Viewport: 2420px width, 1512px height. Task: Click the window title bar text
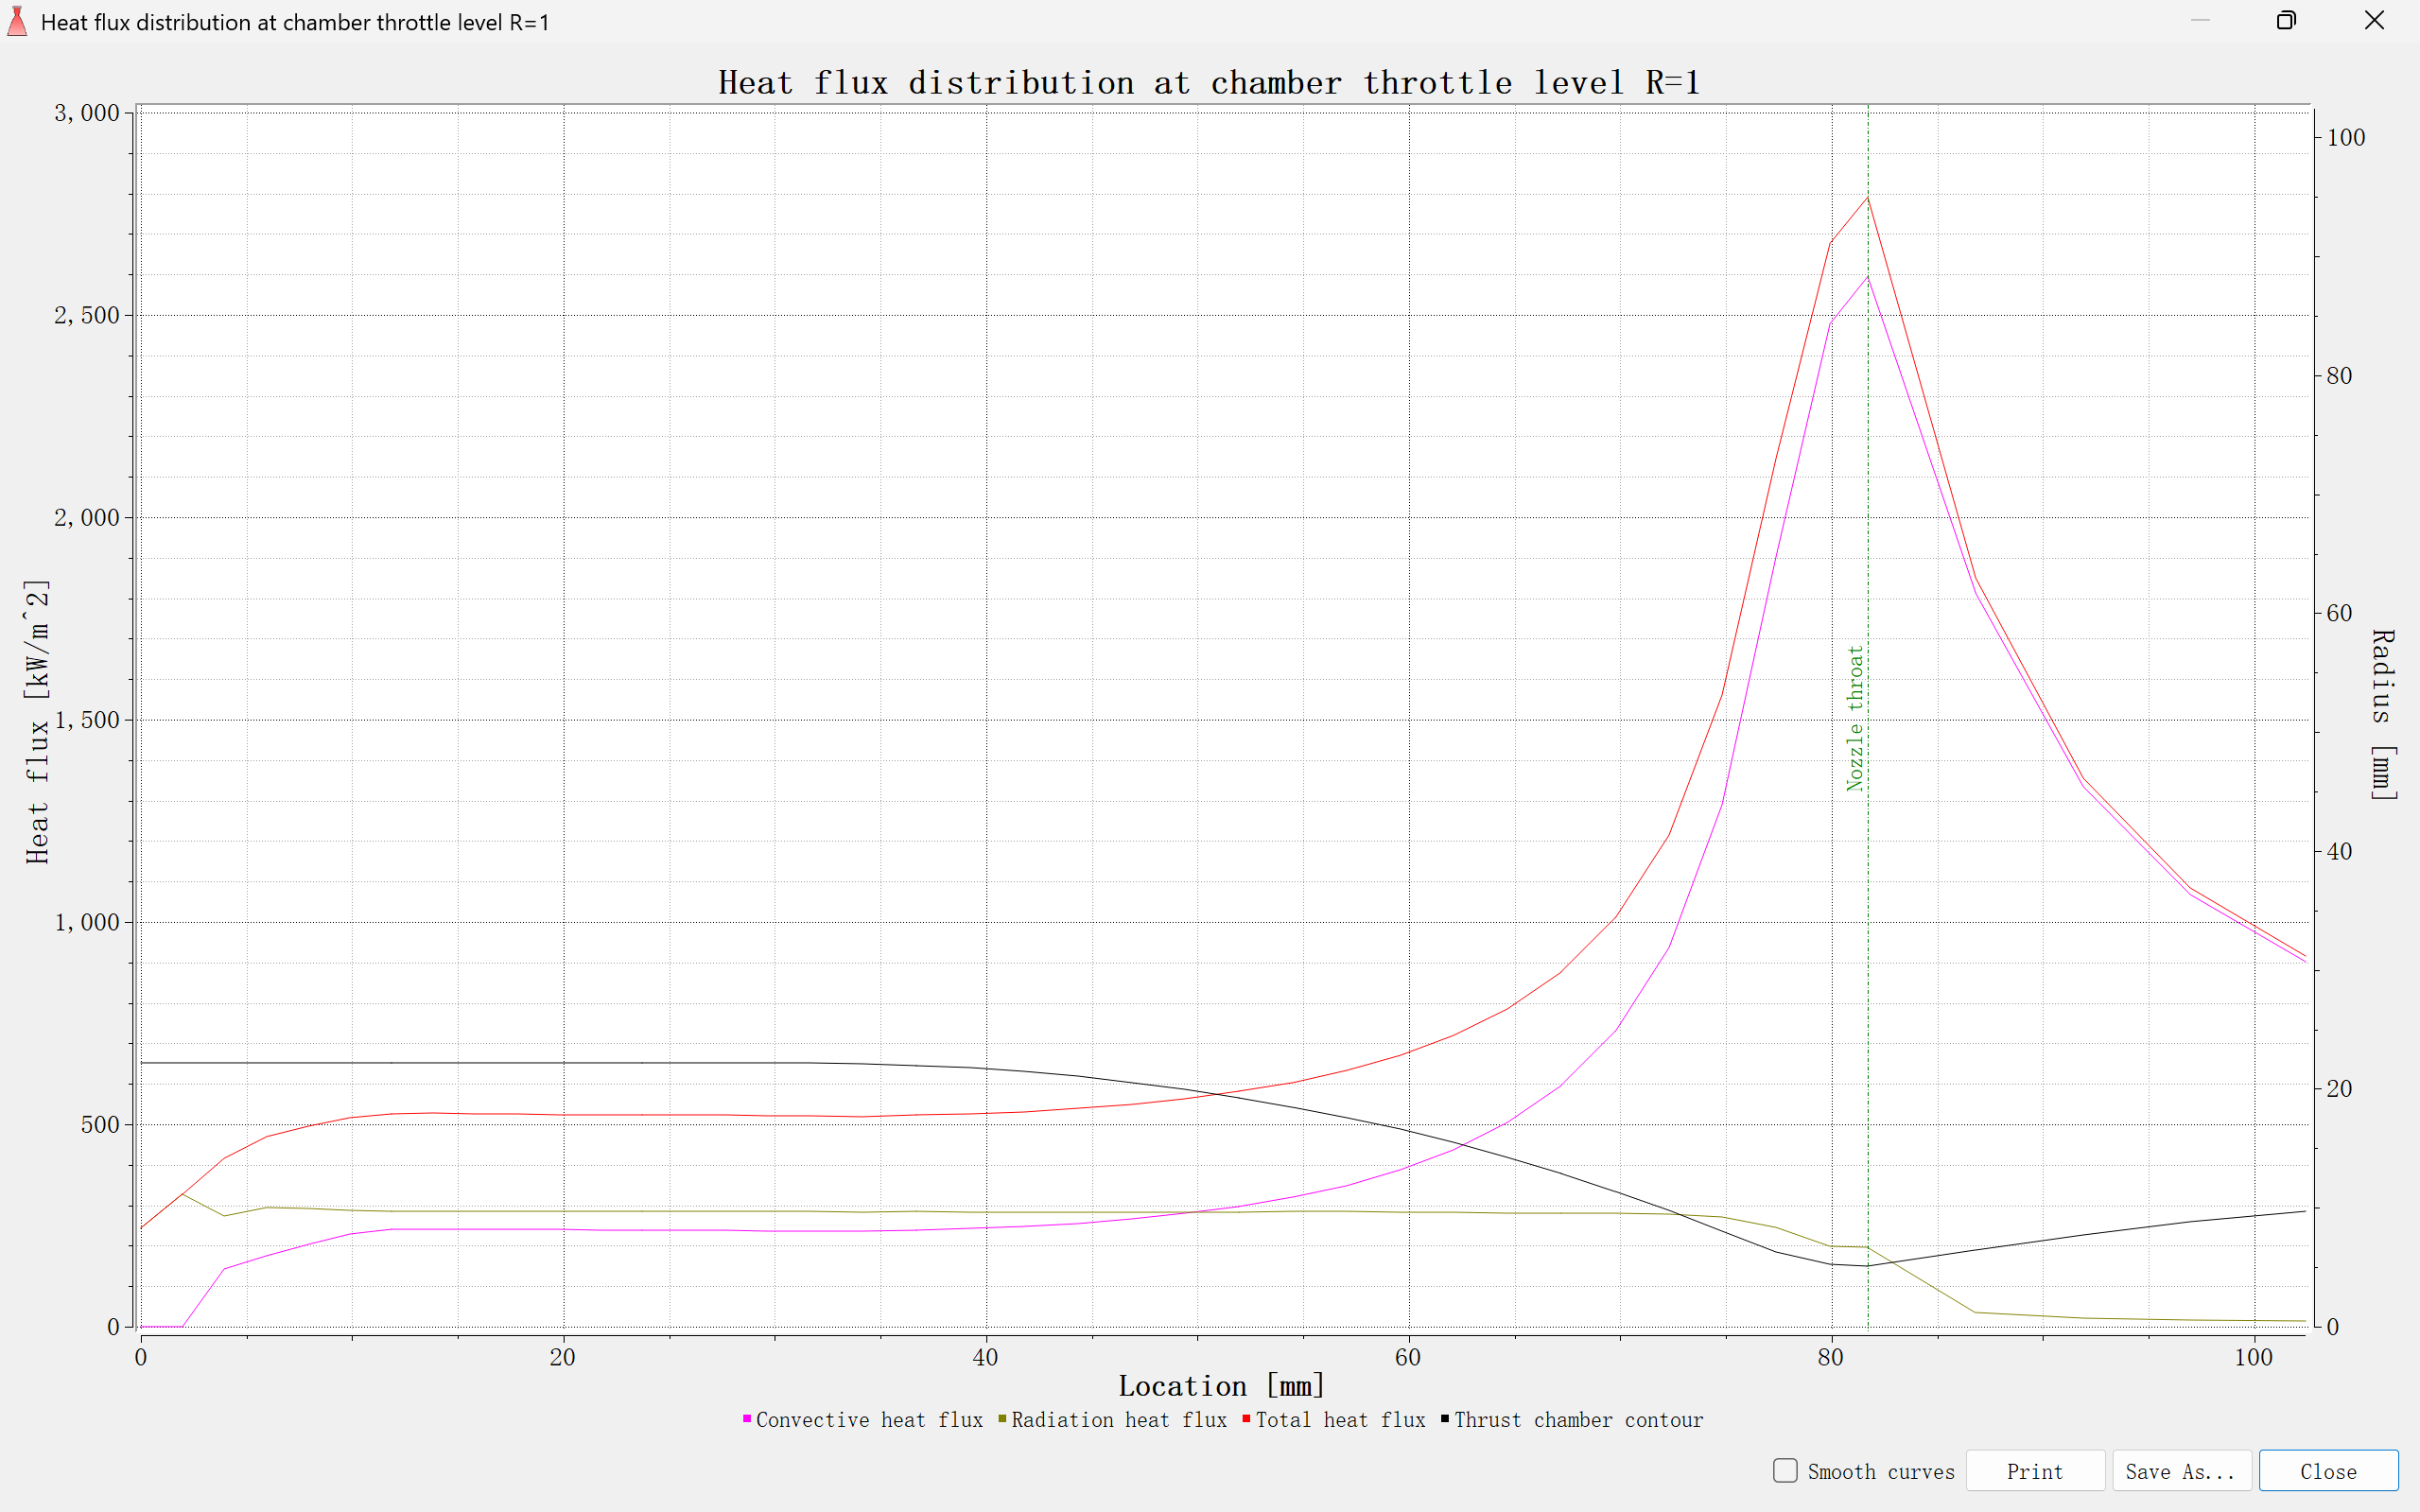[296, 21]
